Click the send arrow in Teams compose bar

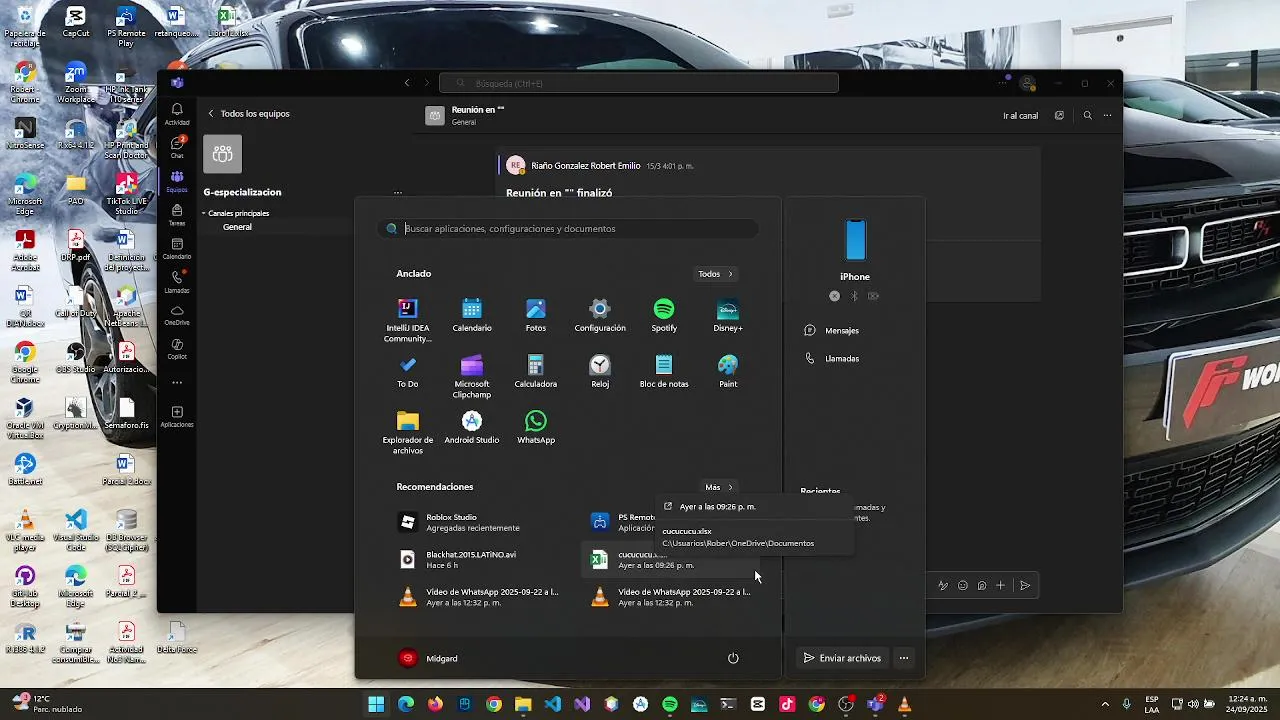pos(1025,586)
